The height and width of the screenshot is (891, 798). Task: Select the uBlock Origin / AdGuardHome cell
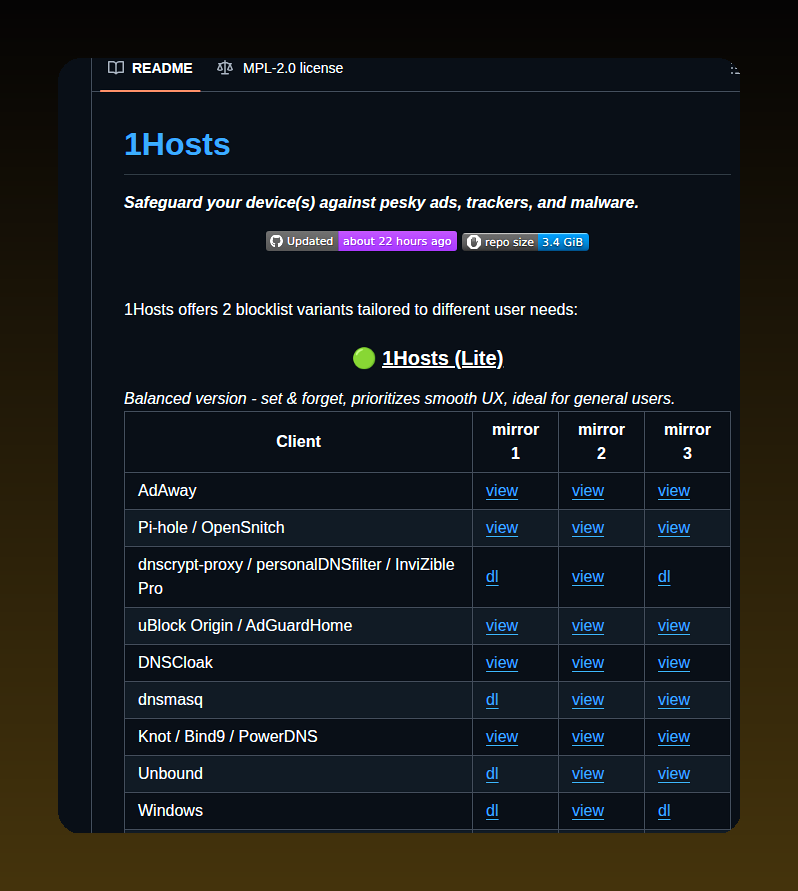(x=298, y=626)
